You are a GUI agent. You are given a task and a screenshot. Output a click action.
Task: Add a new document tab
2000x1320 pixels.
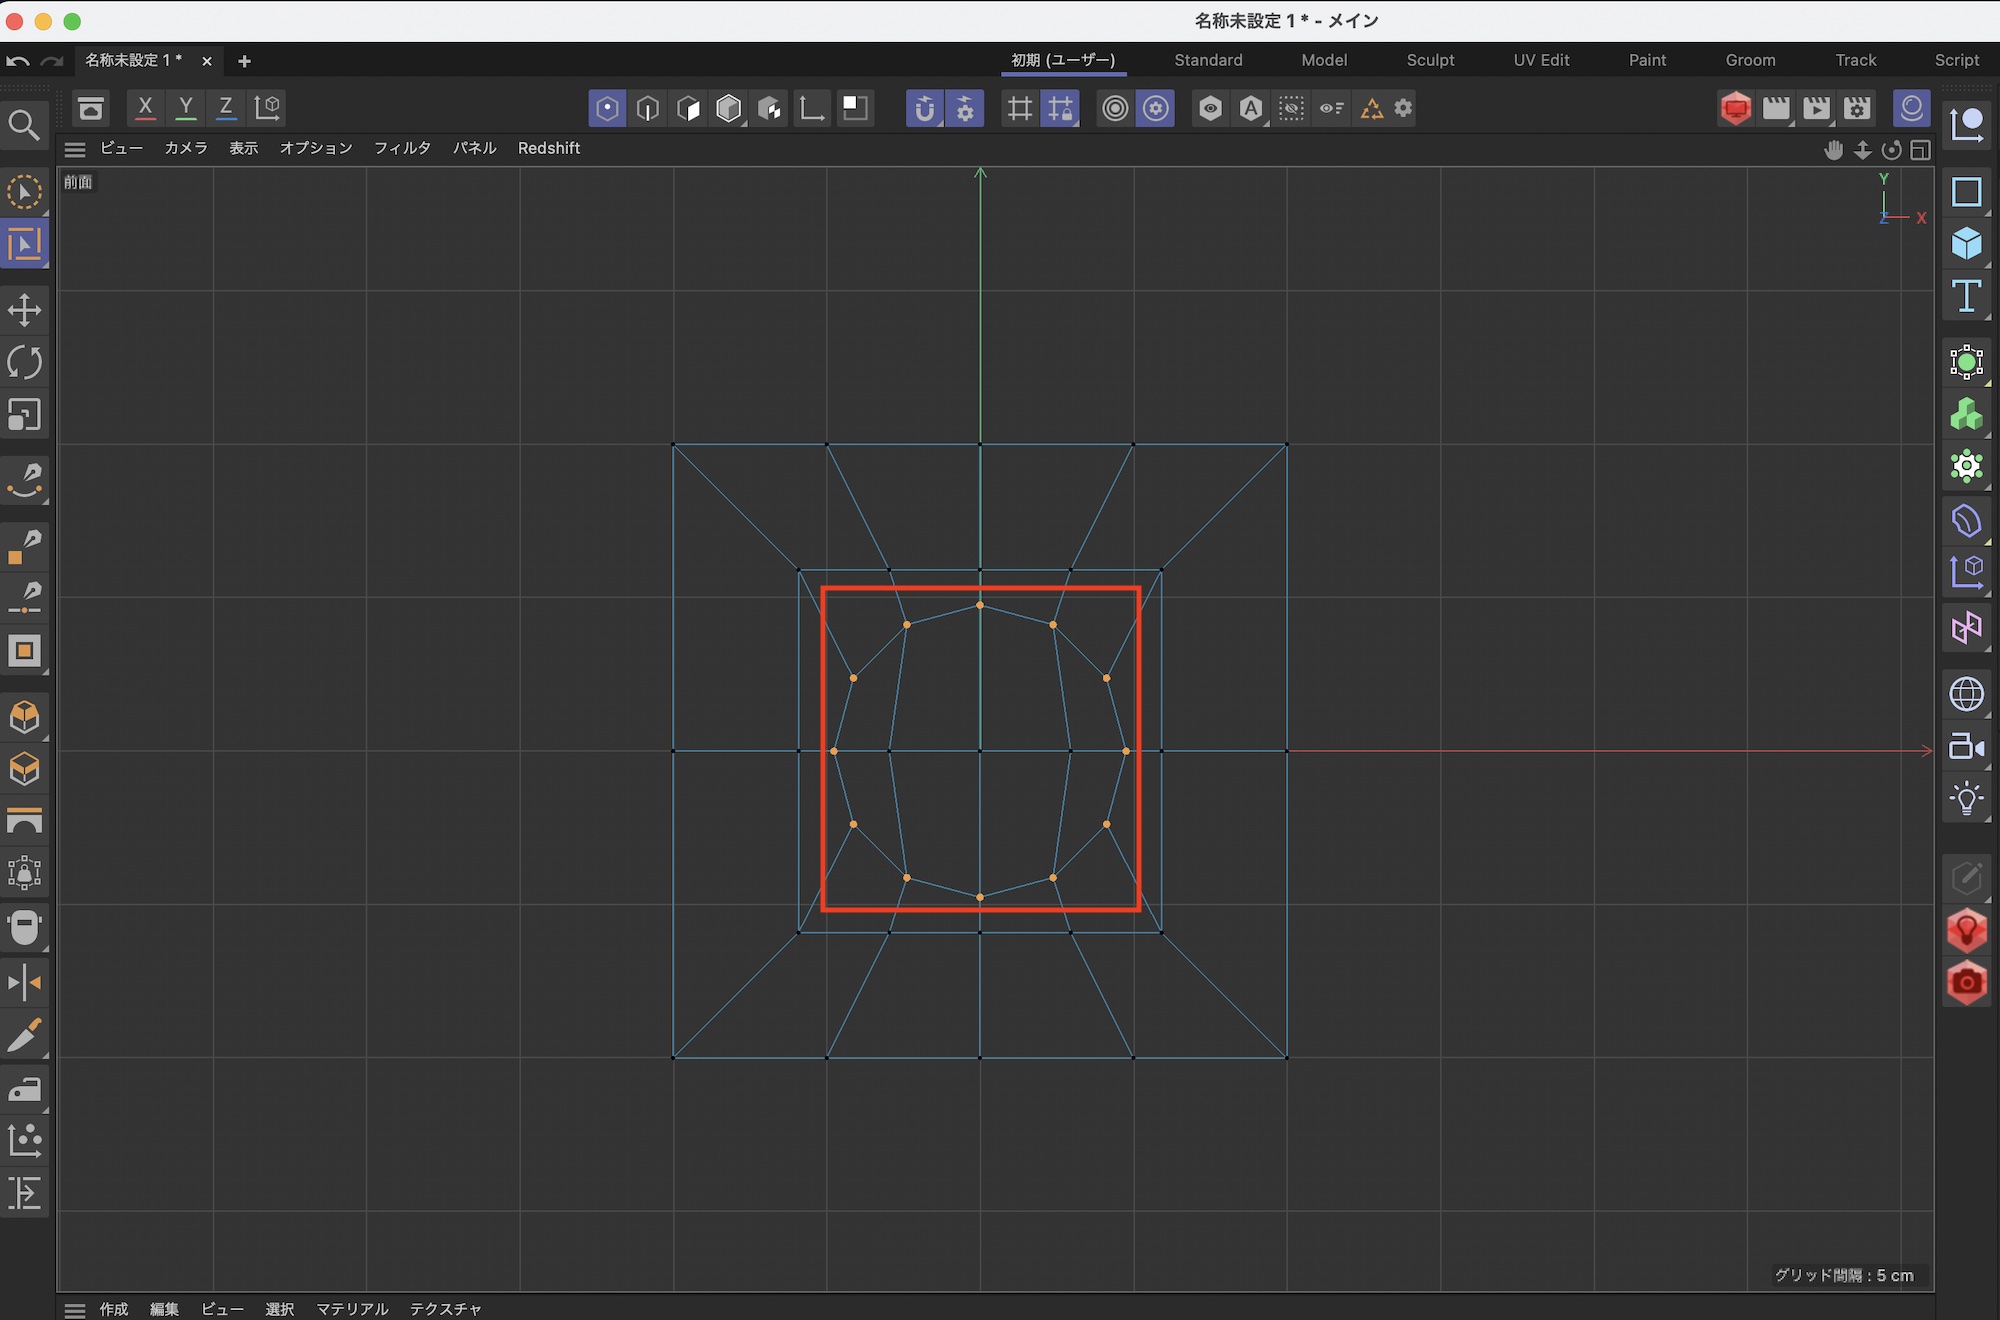pyautogui.click(x=244, y=61)
